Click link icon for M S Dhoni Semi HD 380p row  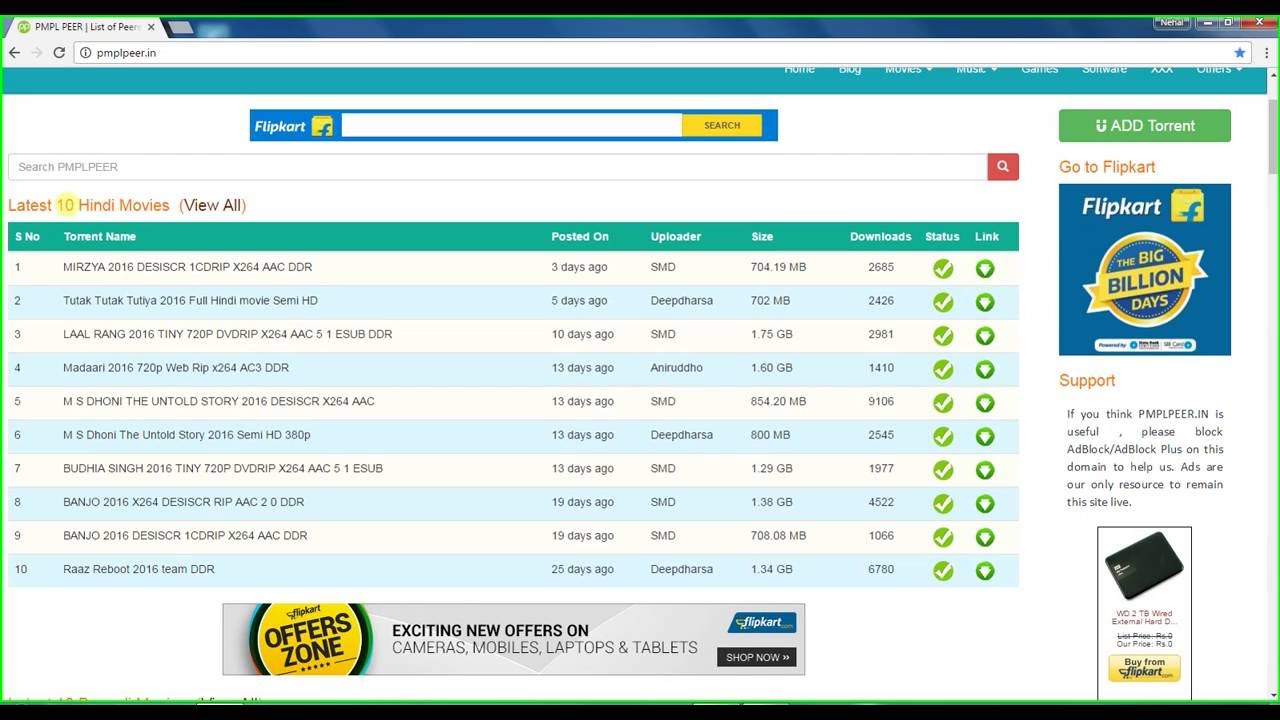(985, 437)
